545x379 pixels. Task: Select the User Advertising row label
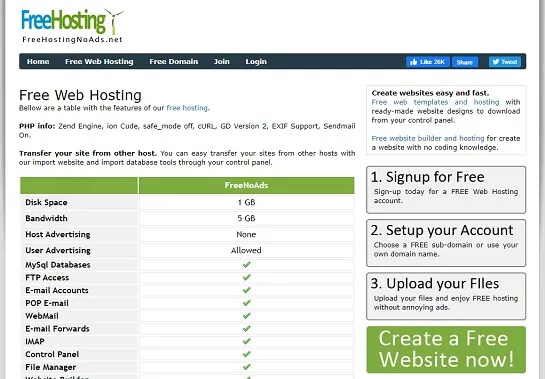pyautogui.click(x=58, y=250)
